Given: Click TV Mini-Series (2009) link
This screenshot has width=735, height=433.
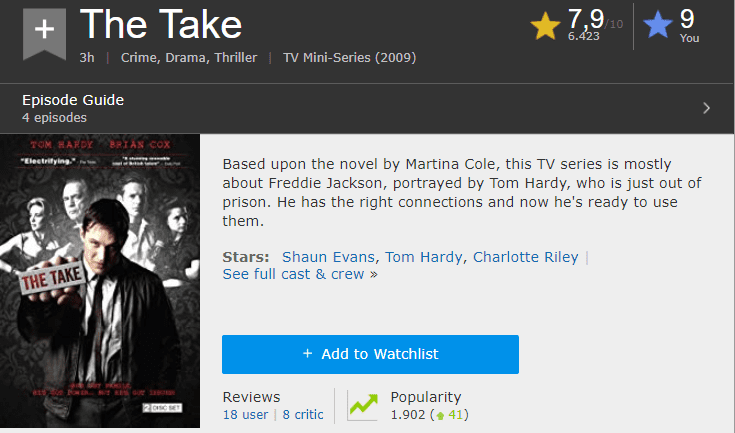Looking at the screenshot, I should coord(349,58).
